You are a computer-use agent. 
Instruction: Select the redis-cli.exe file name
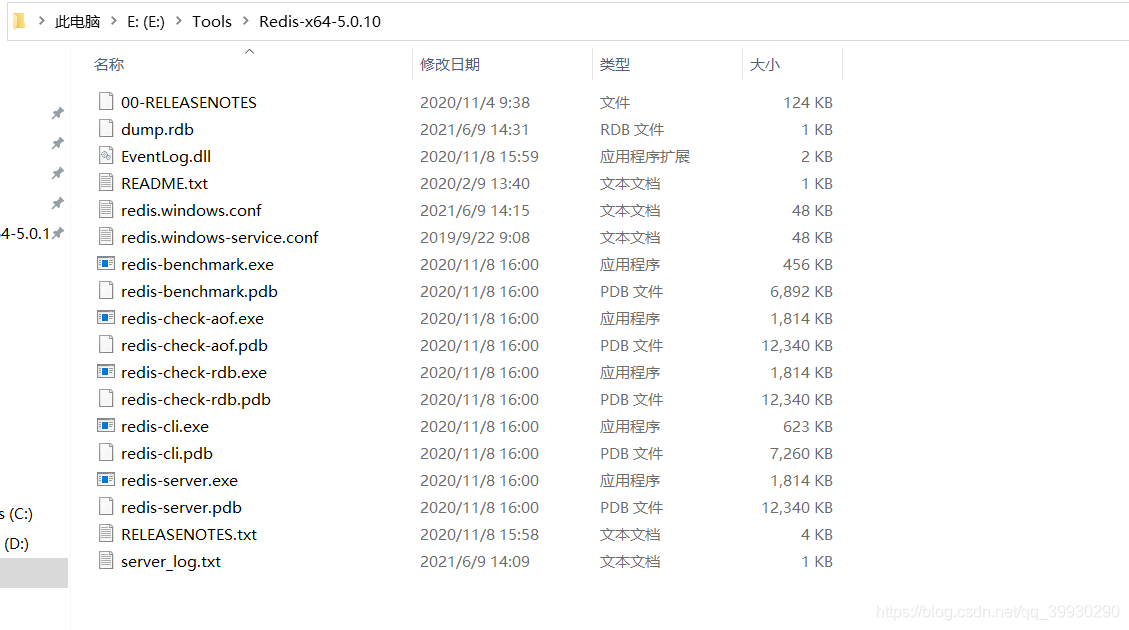tap(165, 426)
